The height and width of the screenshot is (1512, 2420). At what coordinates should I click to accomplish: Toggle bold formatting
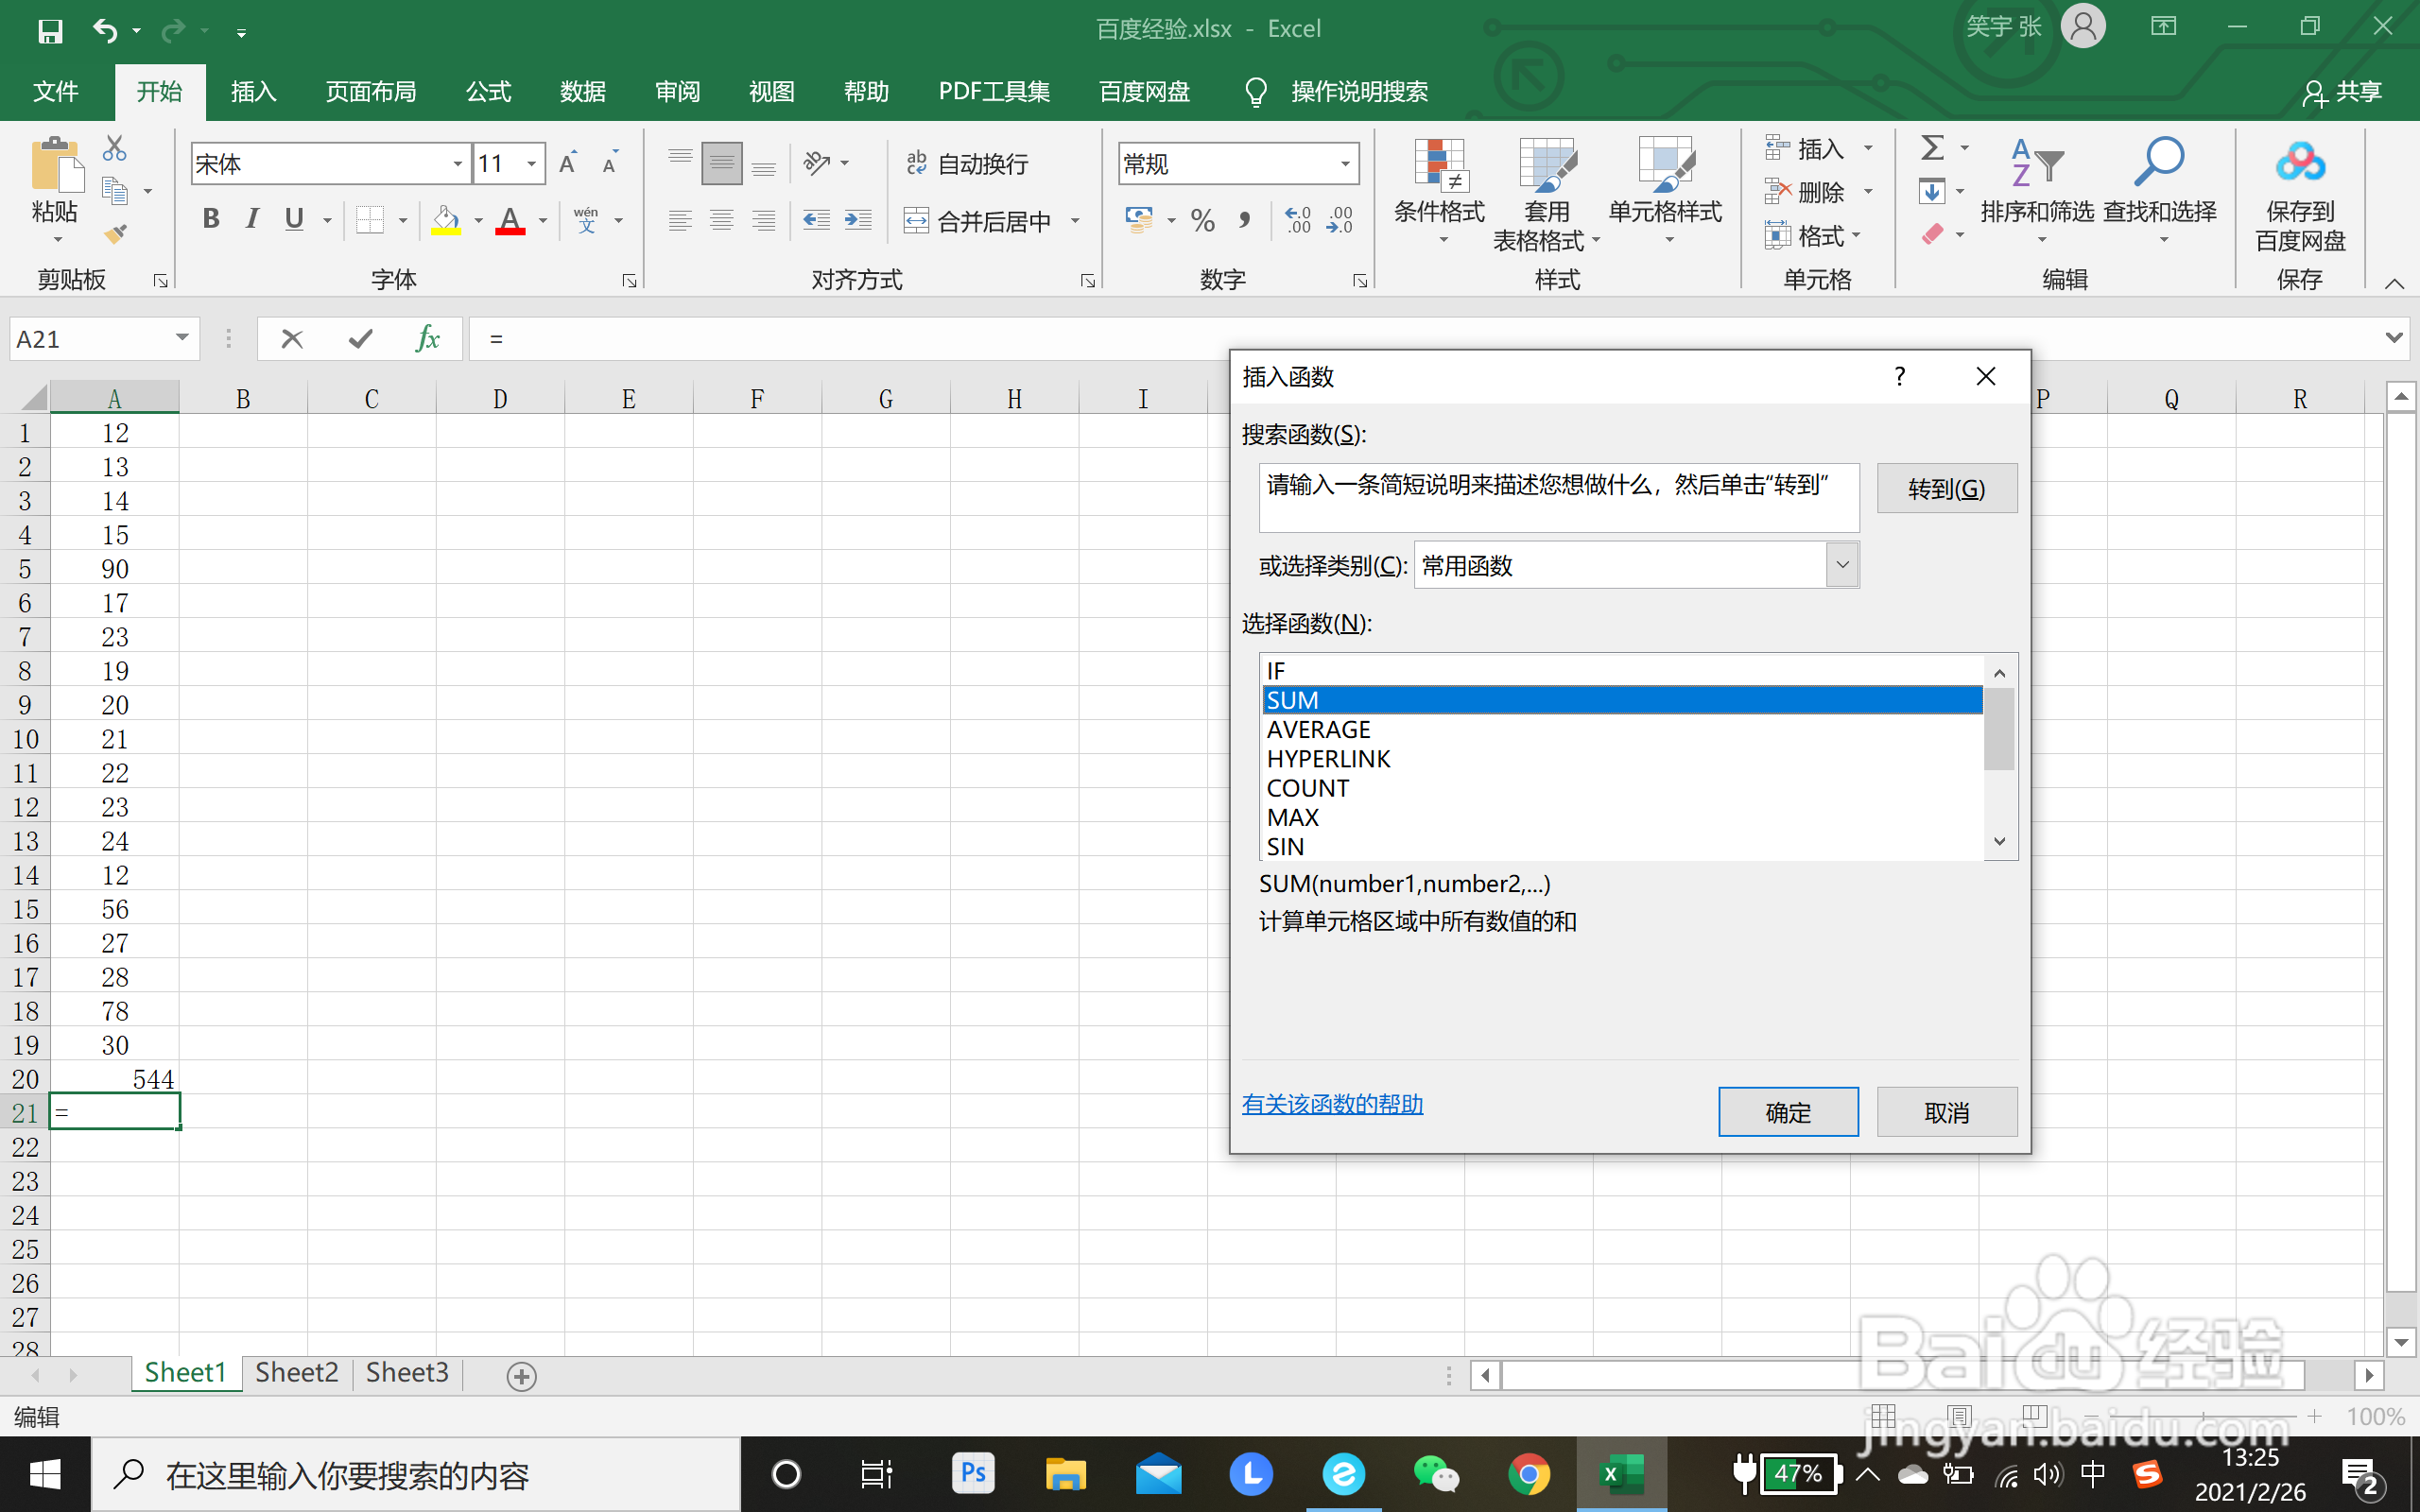pos(211,218)
